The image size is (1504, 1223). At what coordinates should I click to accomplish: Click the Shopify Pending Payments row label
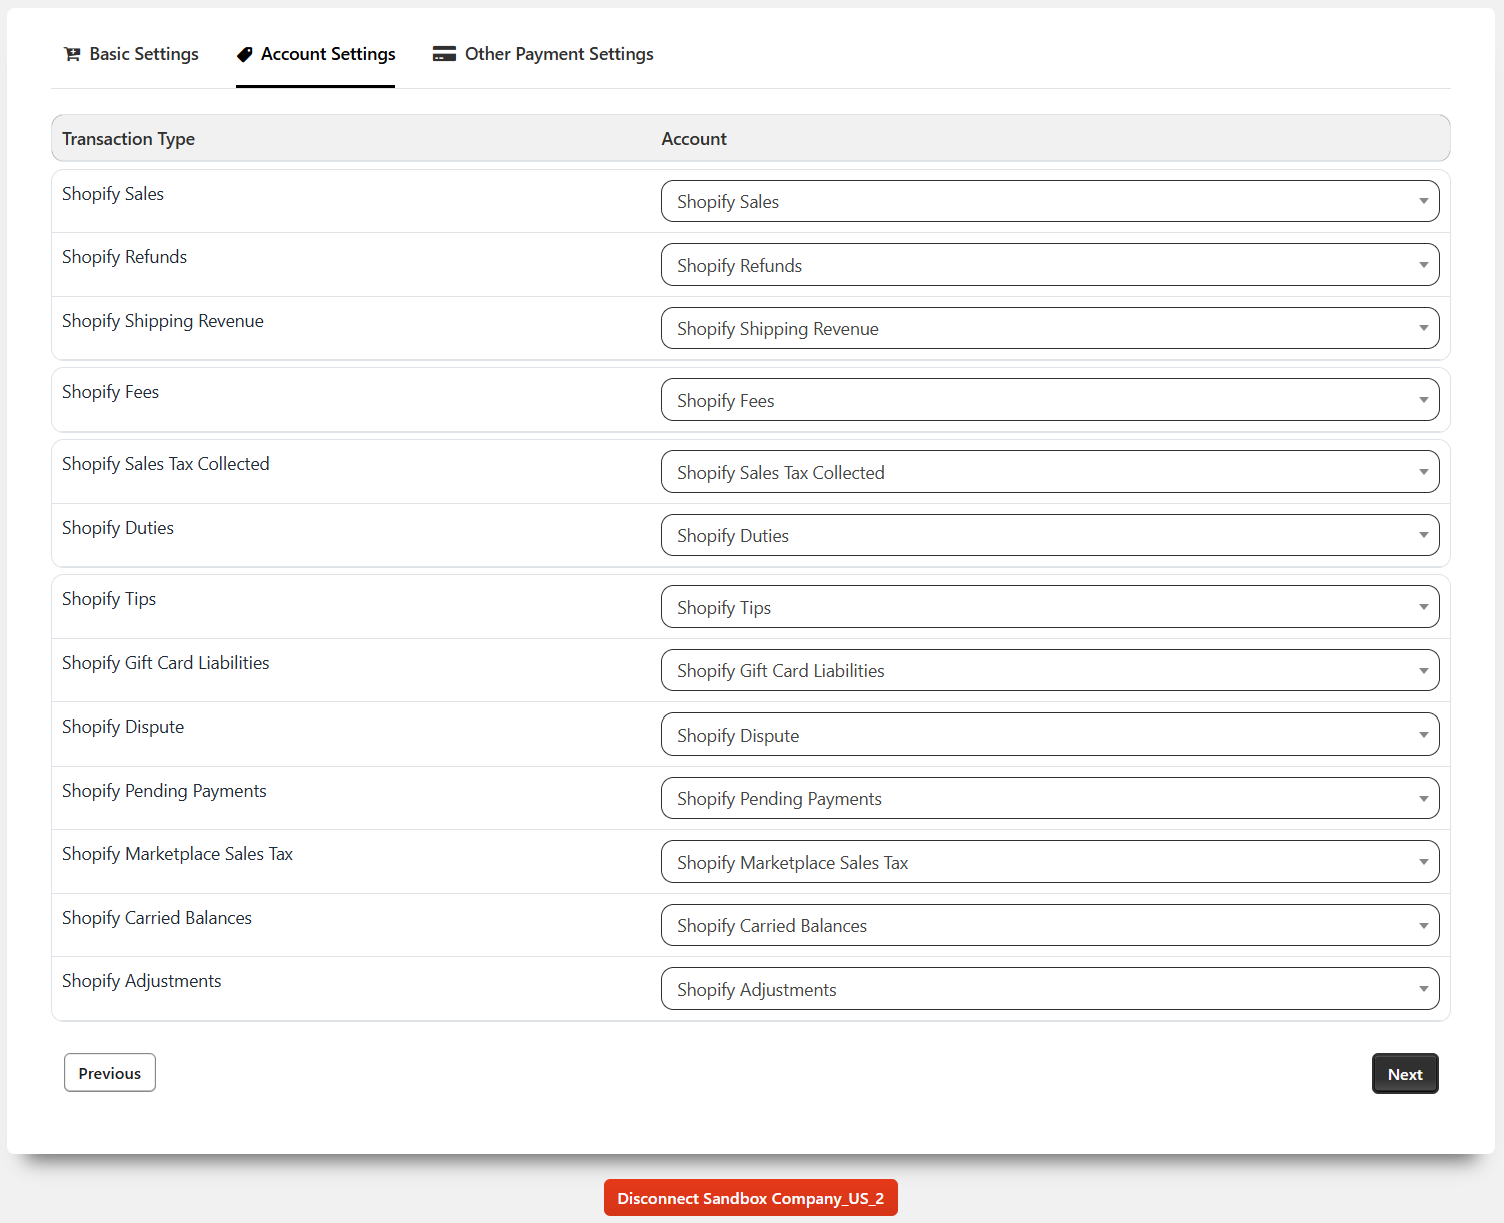tap(164, 791)
